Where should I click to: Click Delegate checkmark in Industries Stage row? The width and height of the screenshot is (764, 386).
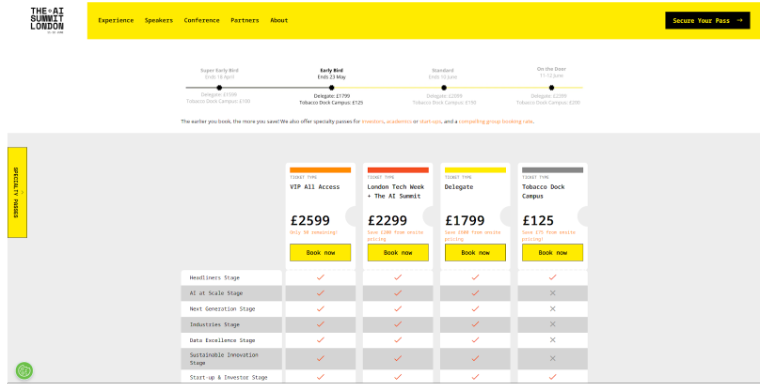475,324
